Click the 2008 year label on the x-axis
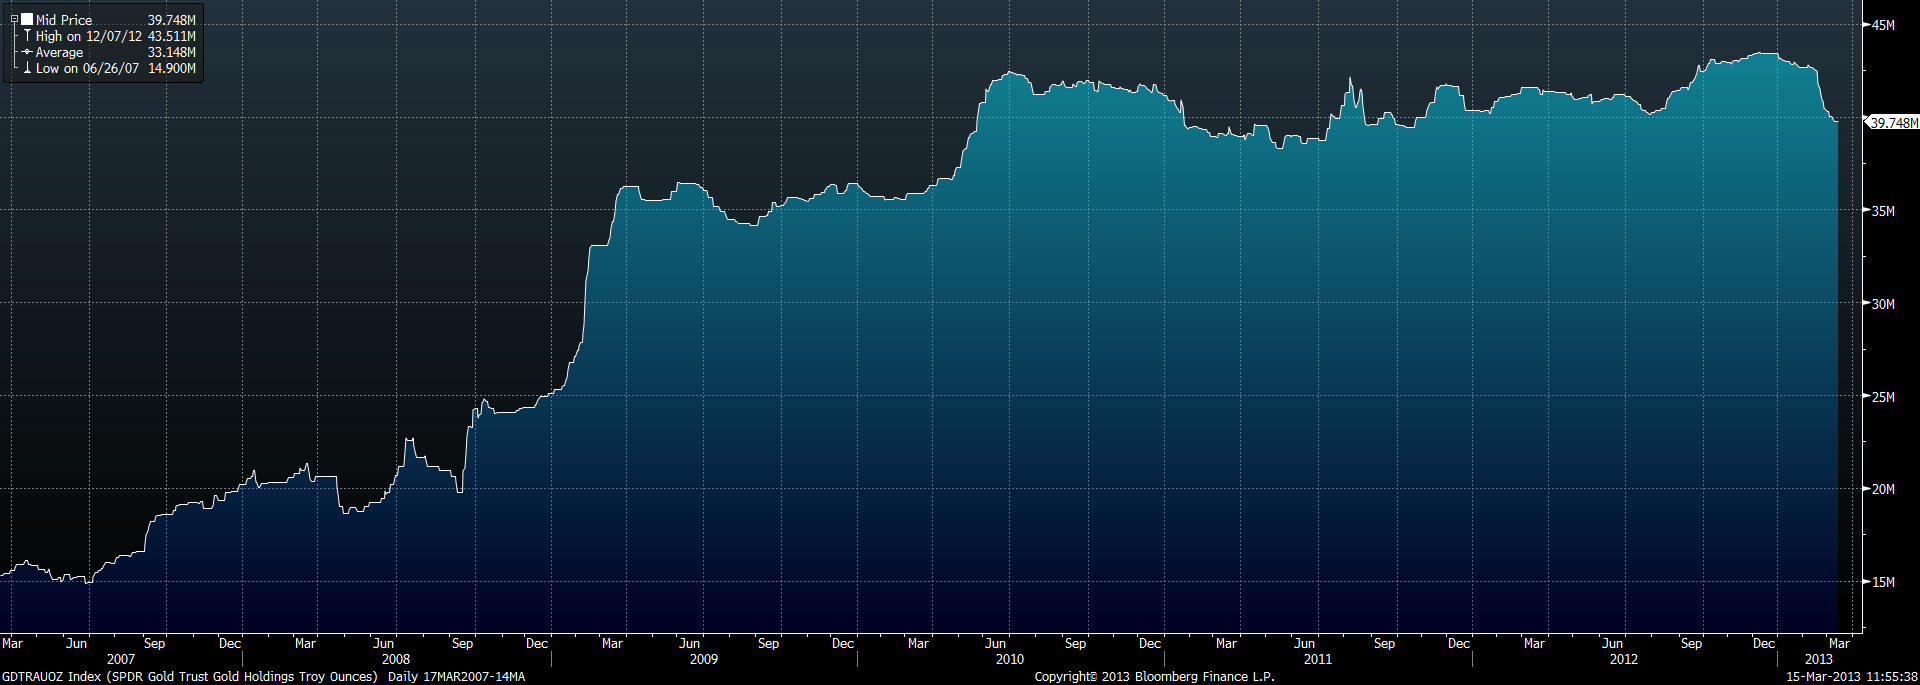The width and height of the screenshot is (1920, 685). point(396,659)
